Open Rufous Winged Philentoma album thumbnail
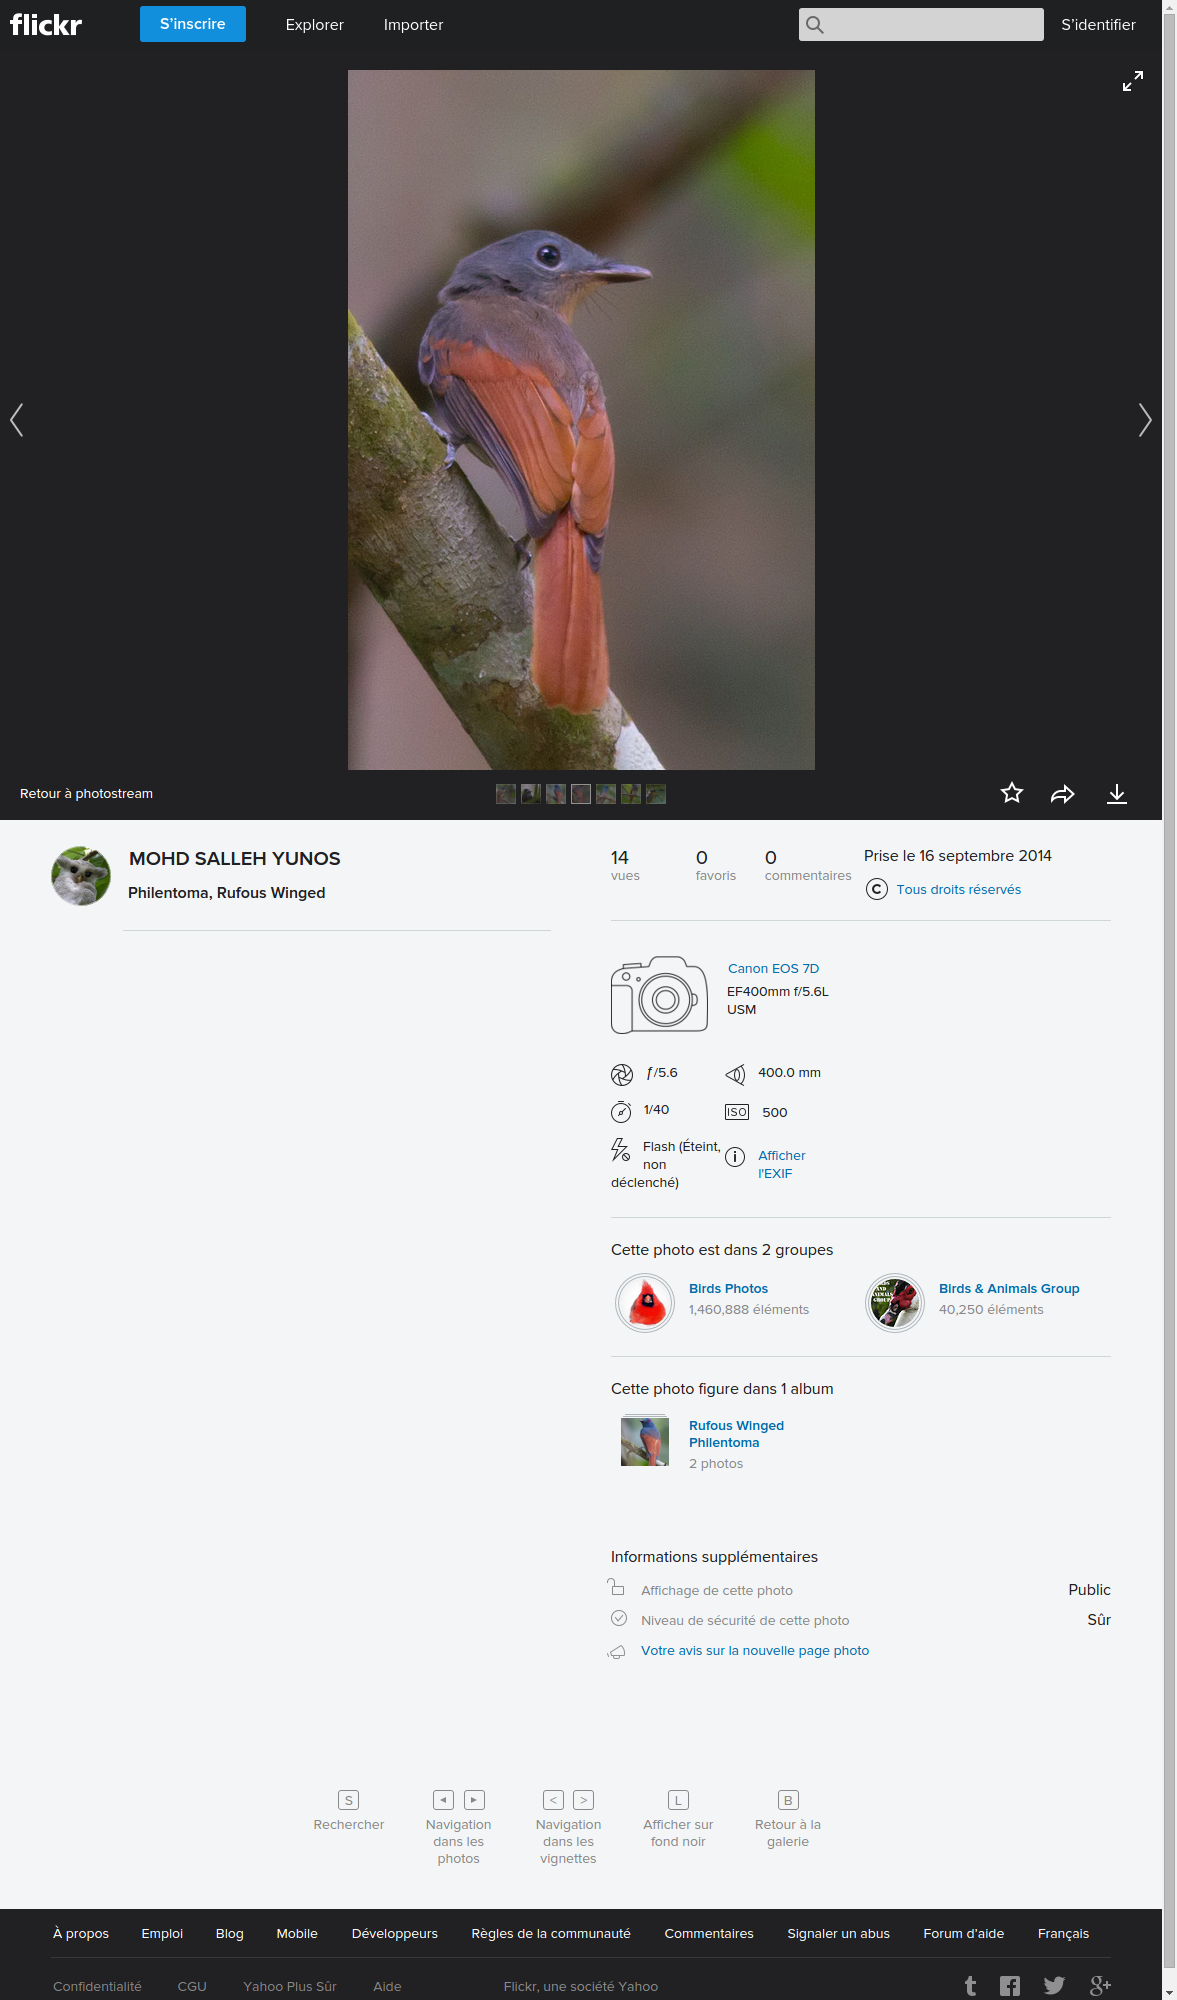Image resolution: width=1177 pixels, height=2000 pixels. [645, 1441]
